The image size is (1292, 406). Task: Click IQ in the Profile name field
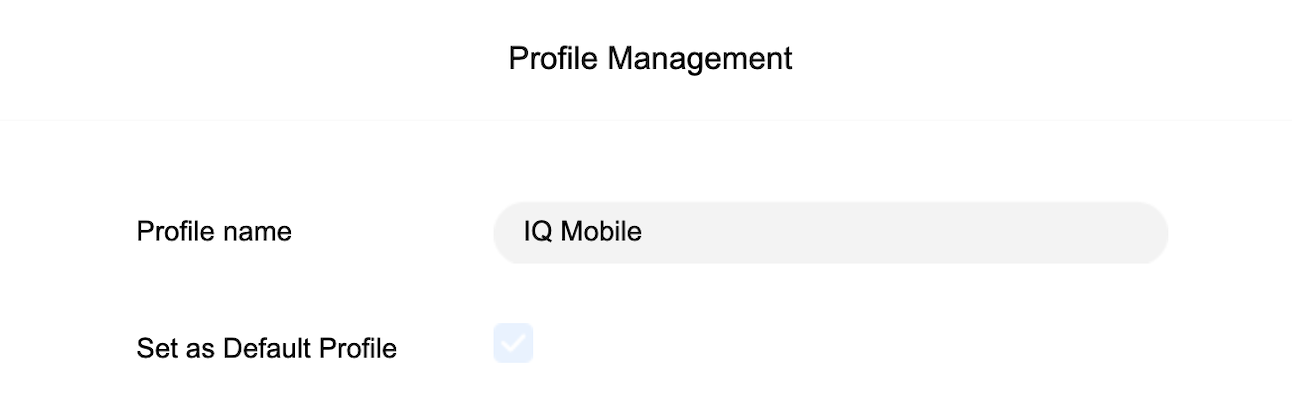coord(537,233)
